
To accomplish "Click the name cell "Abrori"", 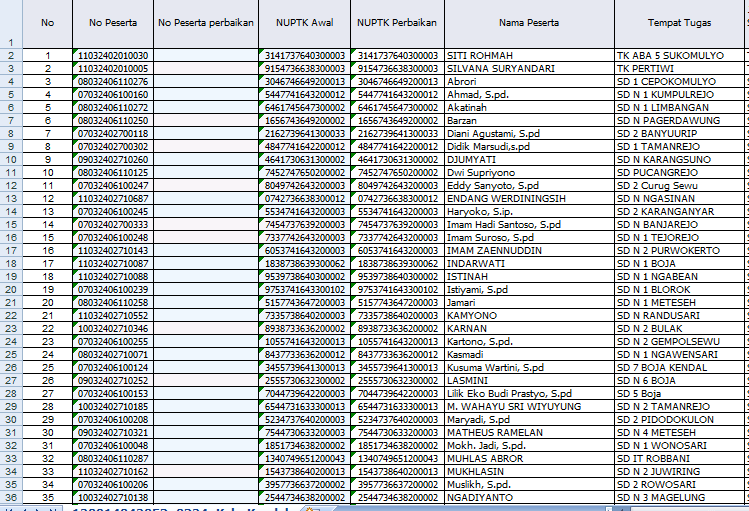I will pyautogui.click(x=529, y=82).
